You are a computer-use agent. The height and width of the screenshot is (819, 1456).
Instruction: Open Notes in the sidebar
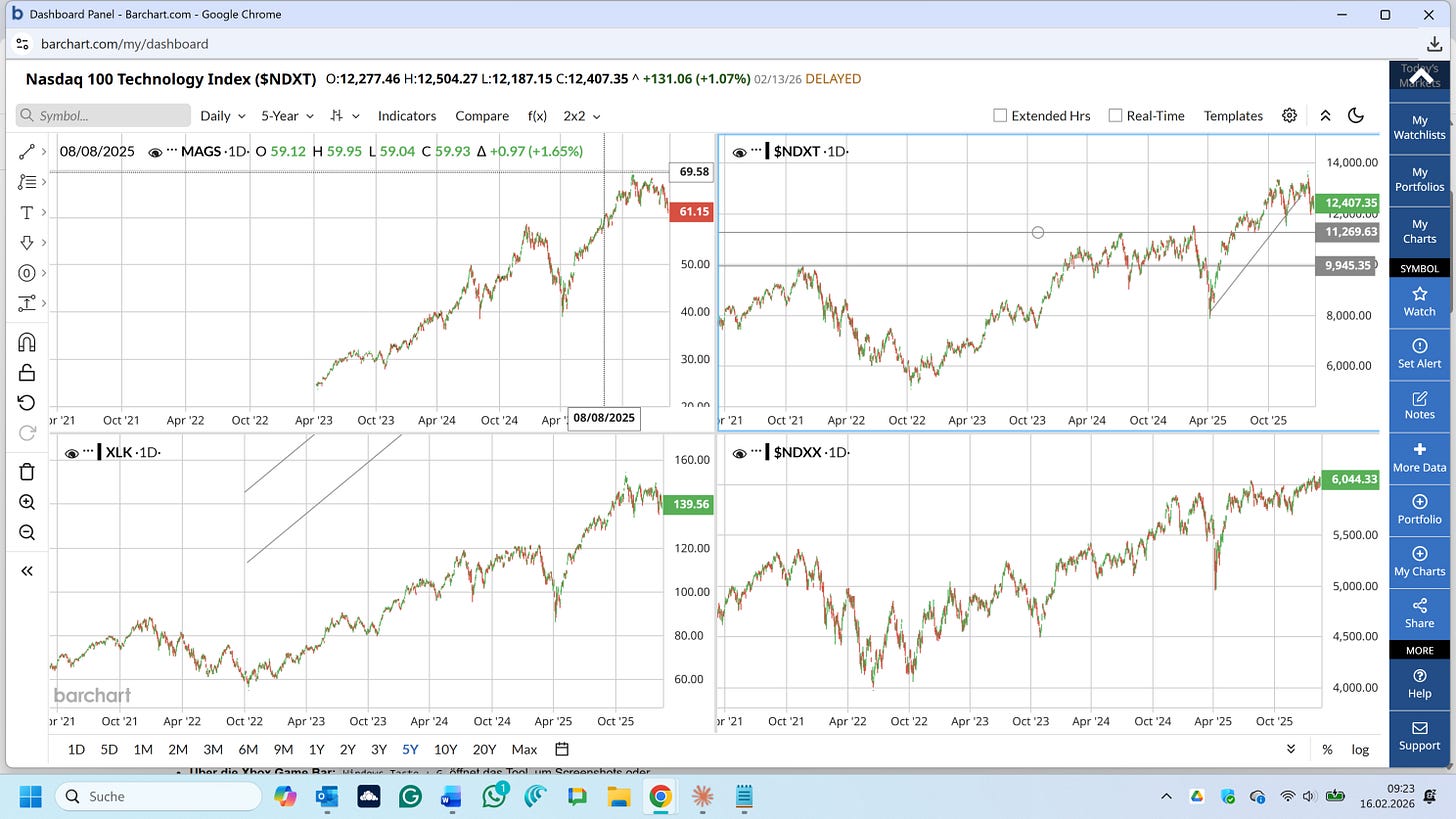click(1419, 405)
